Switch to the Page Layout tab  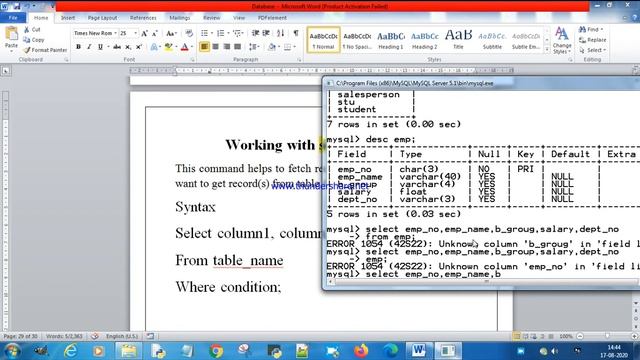click(102, 18)
